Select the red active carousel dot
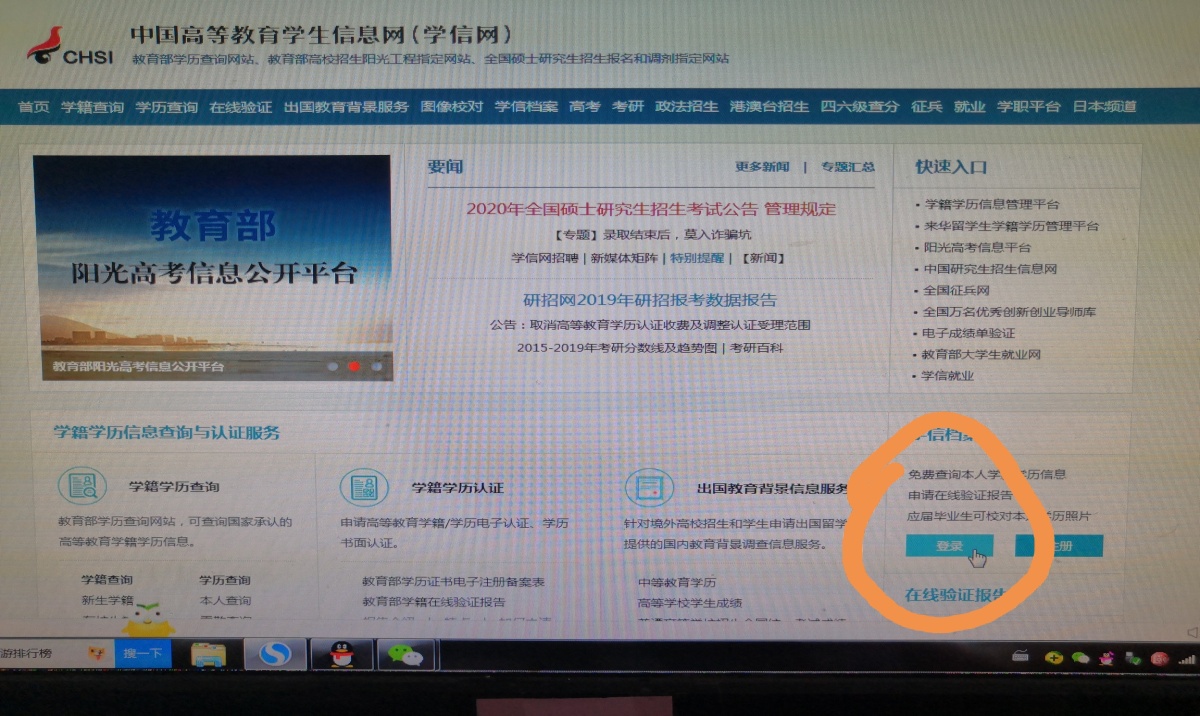The image size is (1200, 716). (353, 367)
